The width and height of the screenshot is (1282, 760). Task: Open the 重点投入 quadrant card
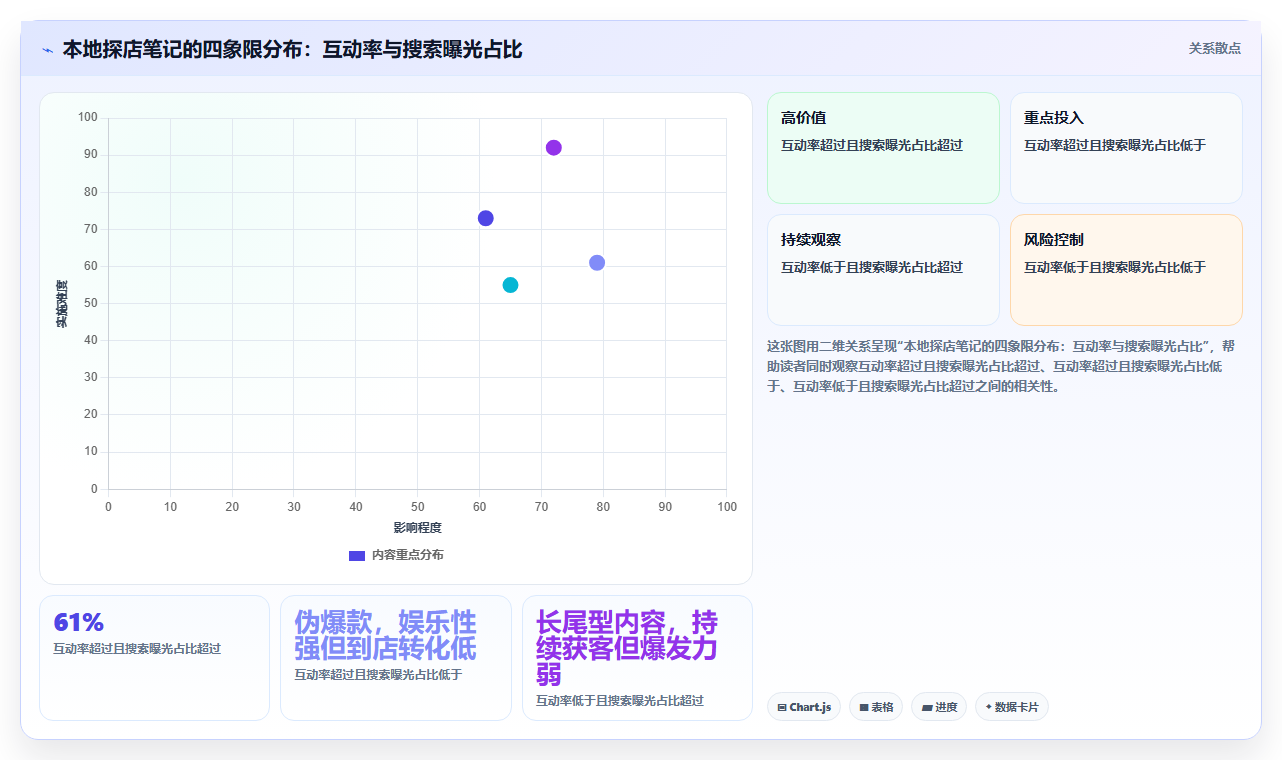click(1126, 148)
